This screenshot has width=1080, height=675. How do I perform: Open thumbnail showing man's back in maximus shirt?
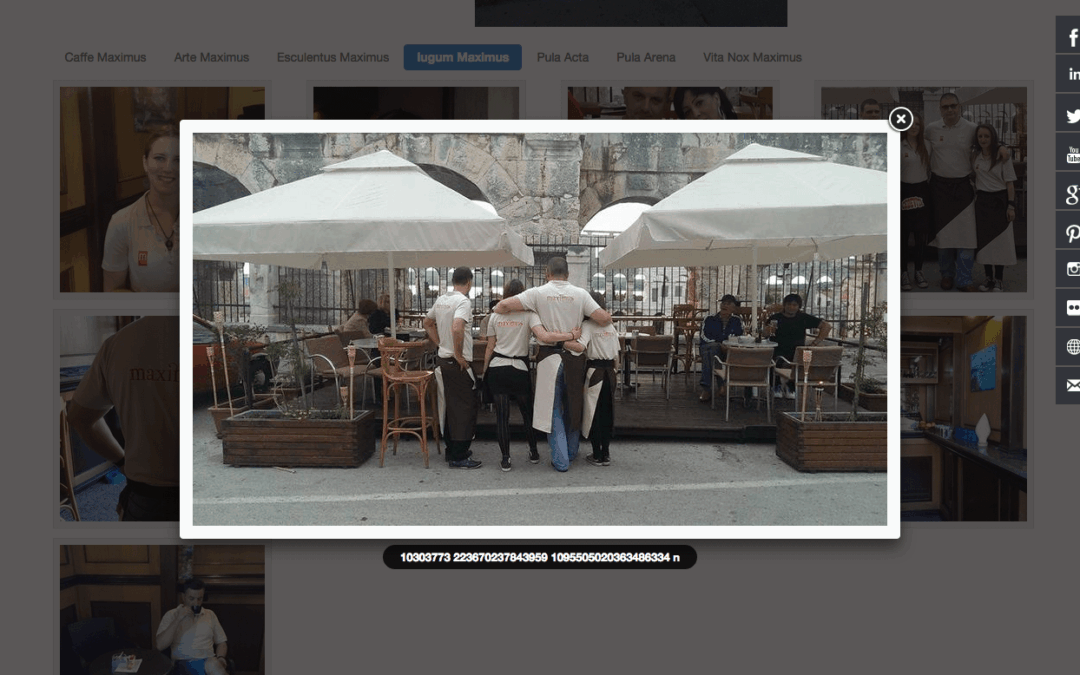(x=119, y=418)
